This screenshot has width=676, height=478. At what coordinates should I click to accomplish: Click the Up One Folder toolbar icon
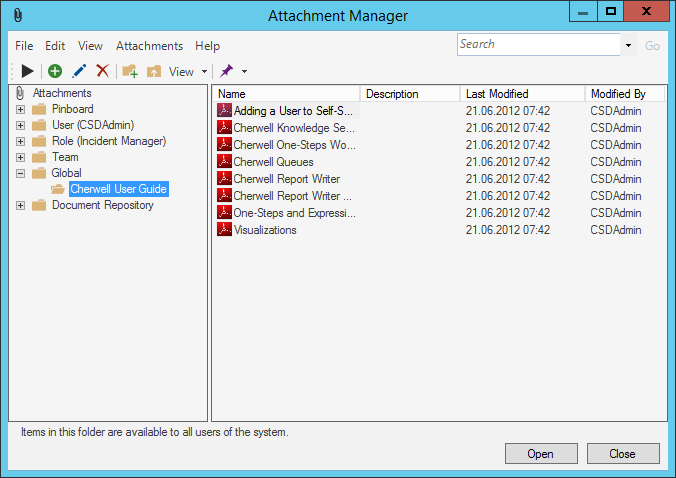click(154, 71)
